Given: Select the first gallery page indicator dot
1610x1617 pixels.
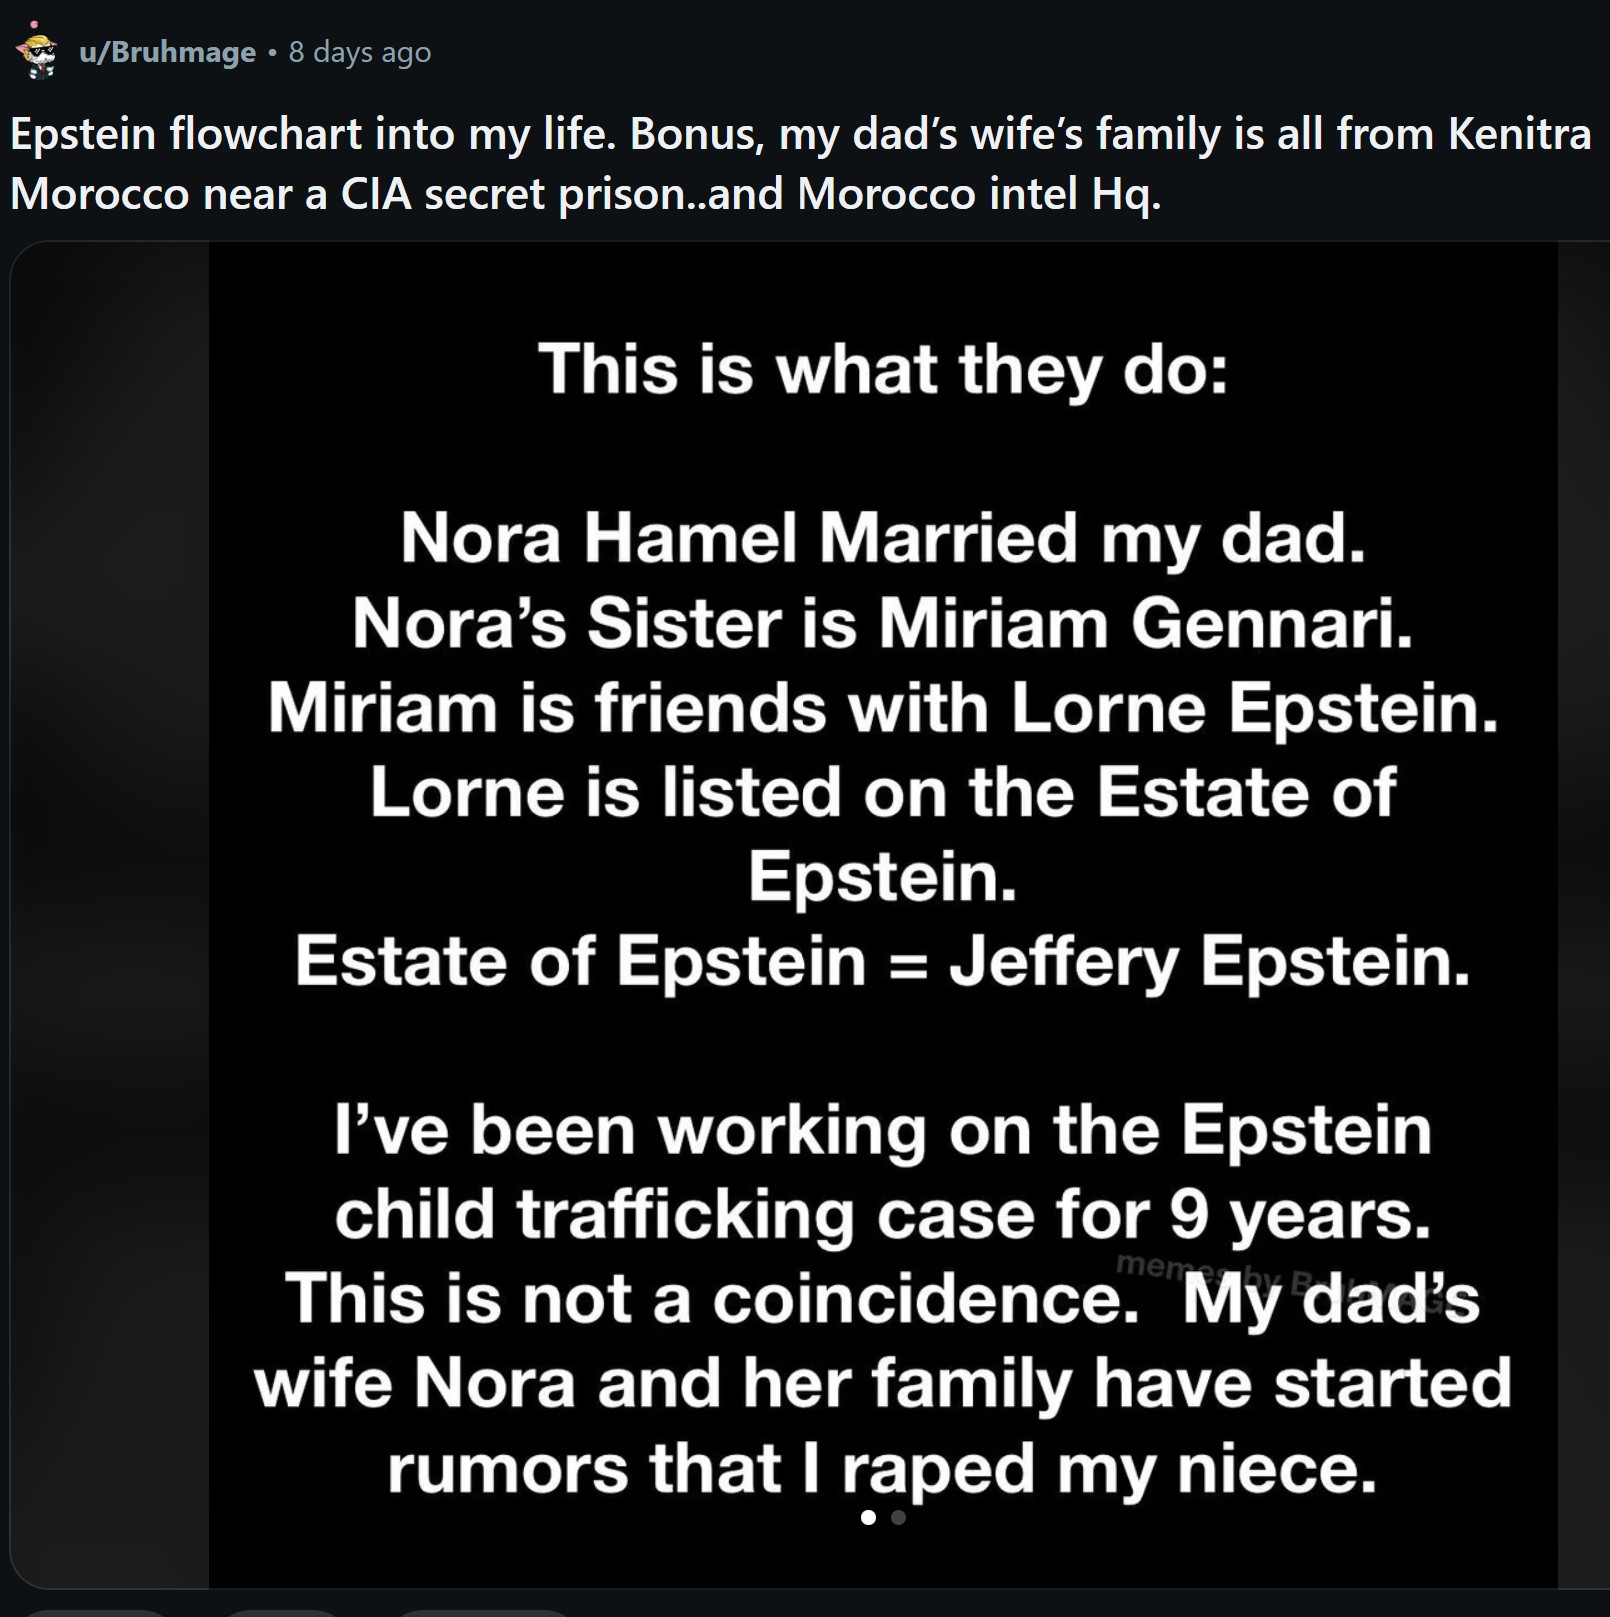Looking at the screenshot, I should coord(868,1518).
